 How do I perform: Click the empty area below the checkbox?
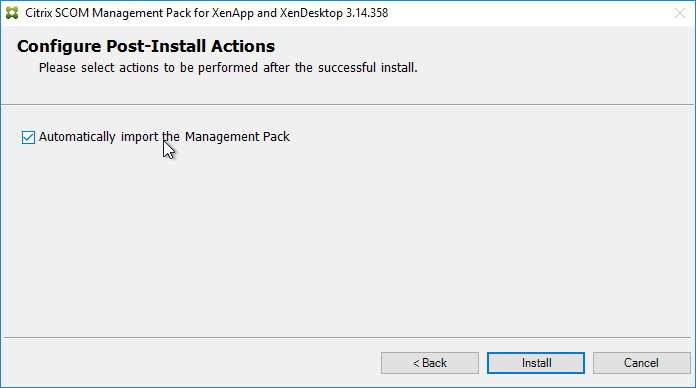click(x=346, y=240)
